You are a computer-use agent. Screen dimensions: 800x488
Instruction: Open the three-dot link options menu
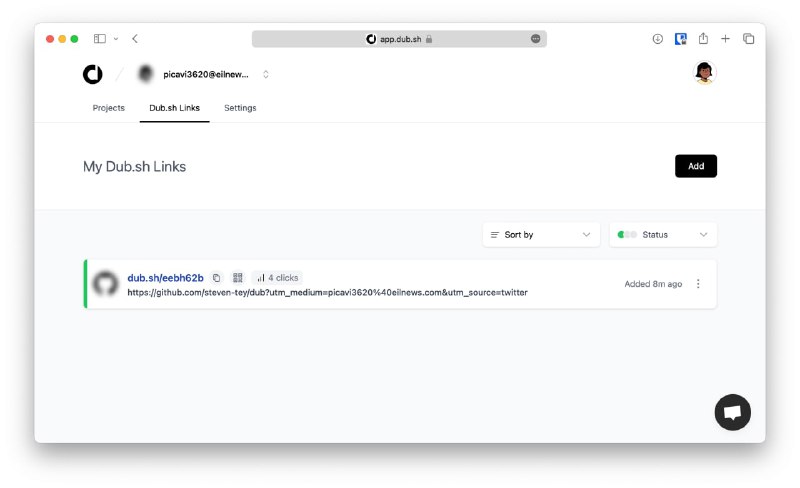pos(698,284)
